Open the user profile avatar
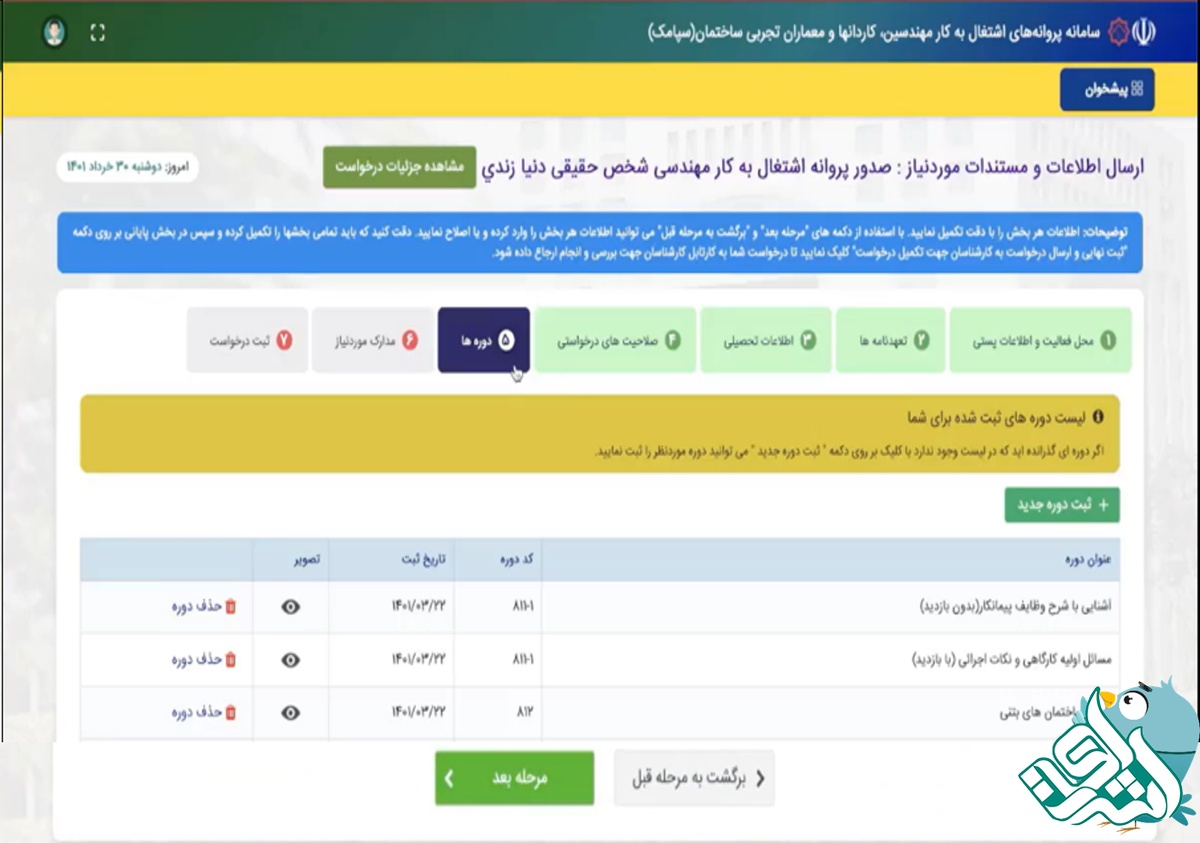1200x843 pixels. [54, 33]
